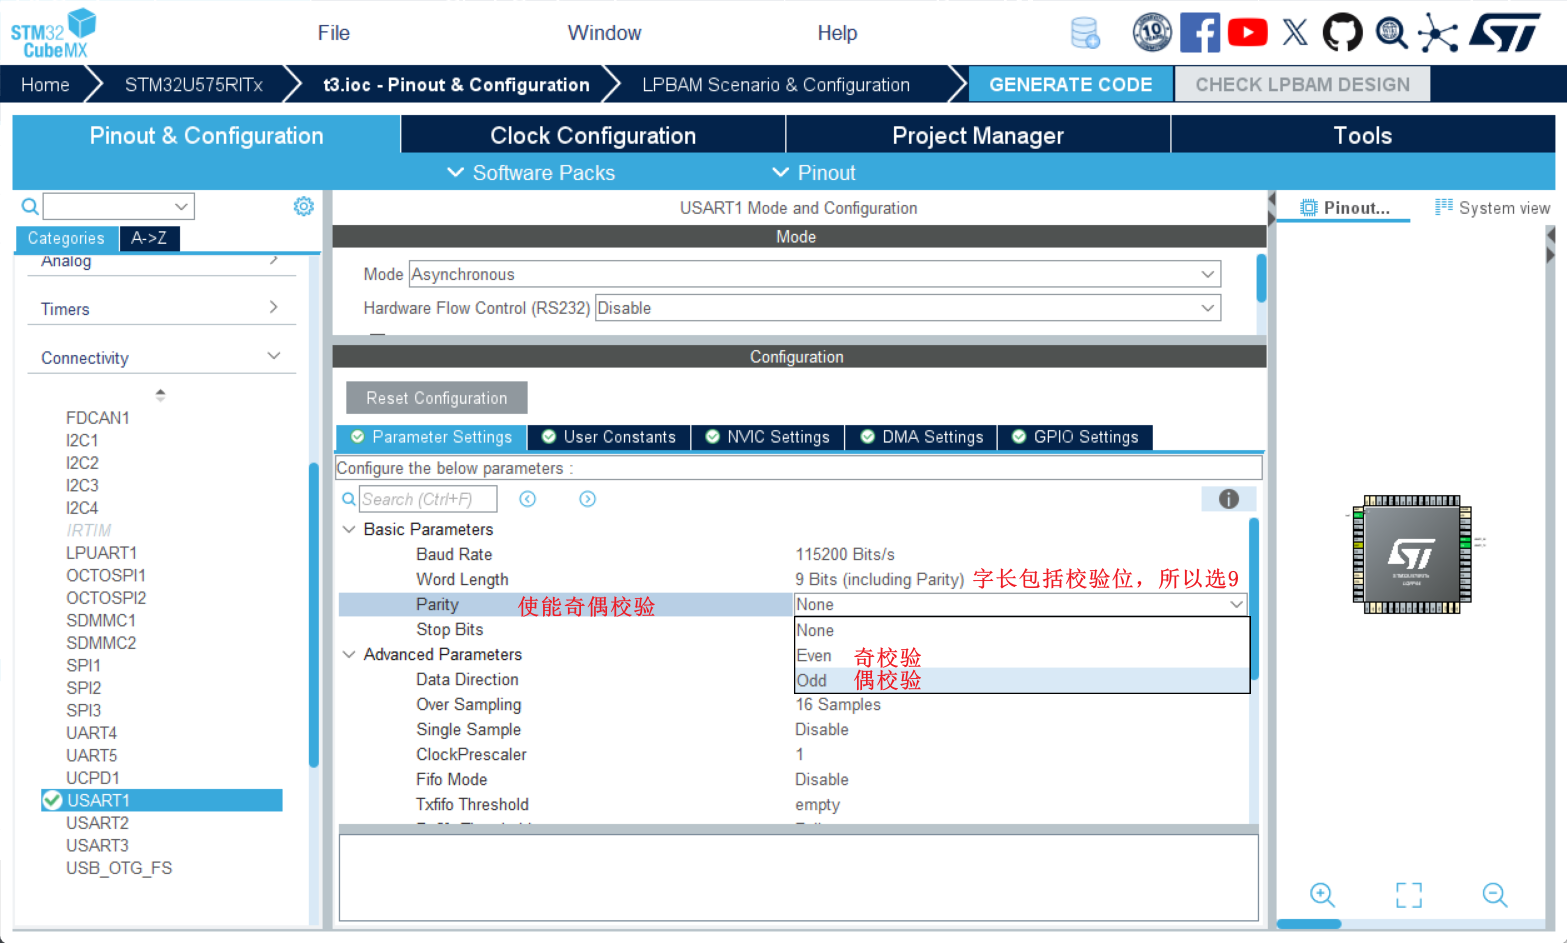This screenshot has height=943, width=1567.
Task: Open the peripheral search combo box
Action: [x=119, y=207]
